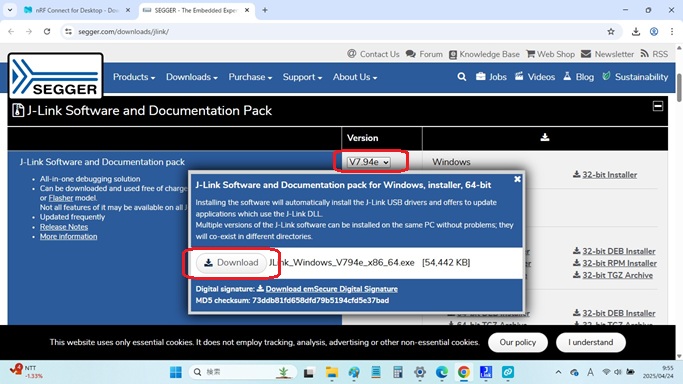Open the Forum link
The image size is (683, 384).
point(424,54)
